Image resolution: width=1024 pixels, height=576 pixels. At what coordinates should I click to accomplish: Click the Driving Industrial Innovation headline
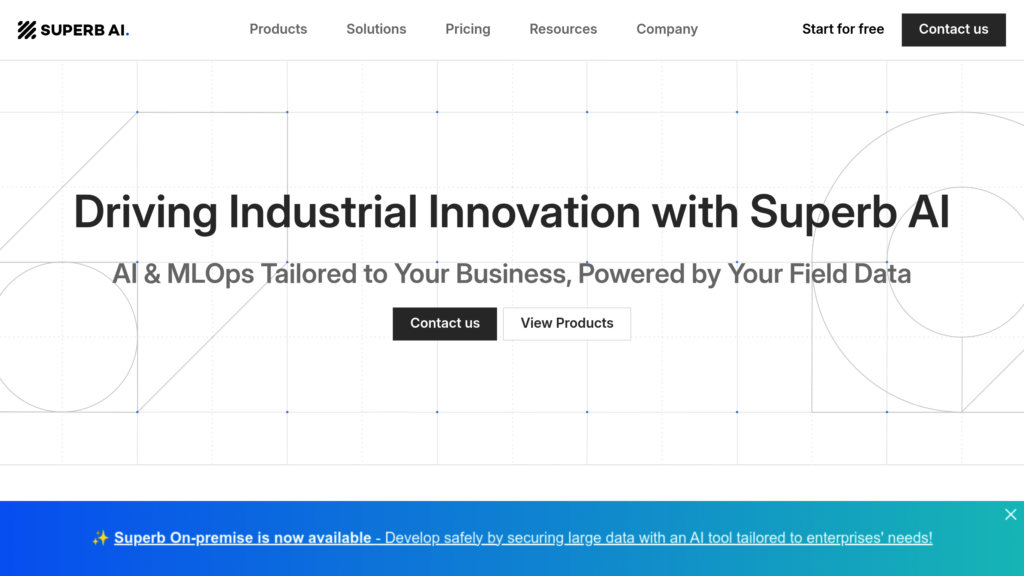[x=511, y=212]
